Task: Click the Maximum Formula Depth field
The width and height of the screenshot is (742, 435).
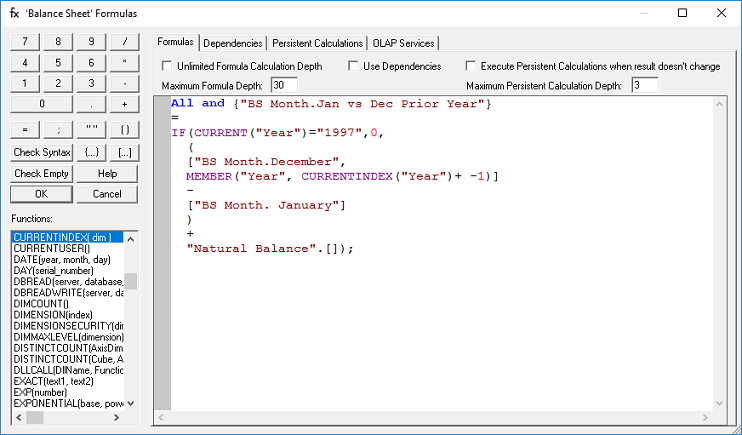Action: pyautogui.click(x=284, y=85)
